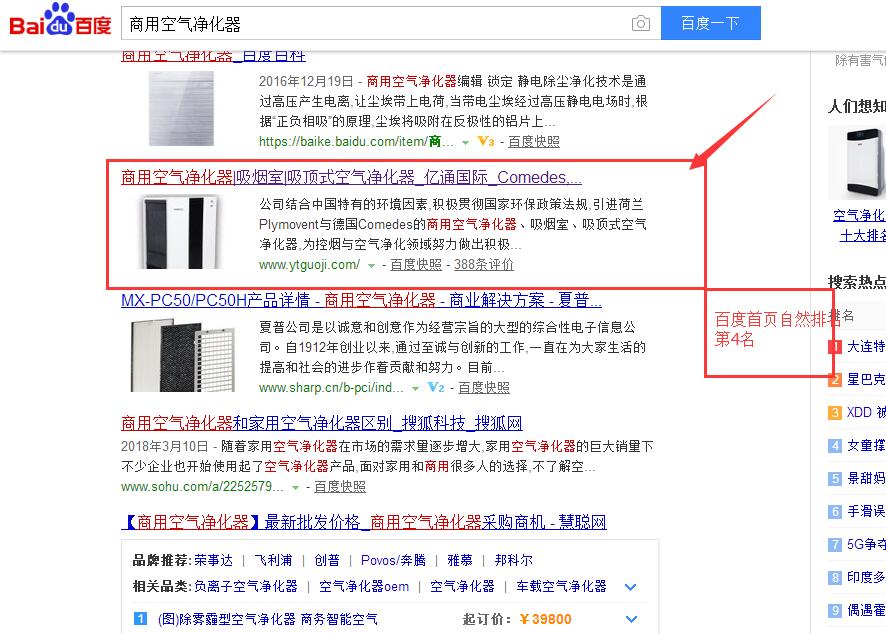Open 搜狐科技 result about 商用空气净化器区别
886x634 pixels.
click(x=322, y=423)
